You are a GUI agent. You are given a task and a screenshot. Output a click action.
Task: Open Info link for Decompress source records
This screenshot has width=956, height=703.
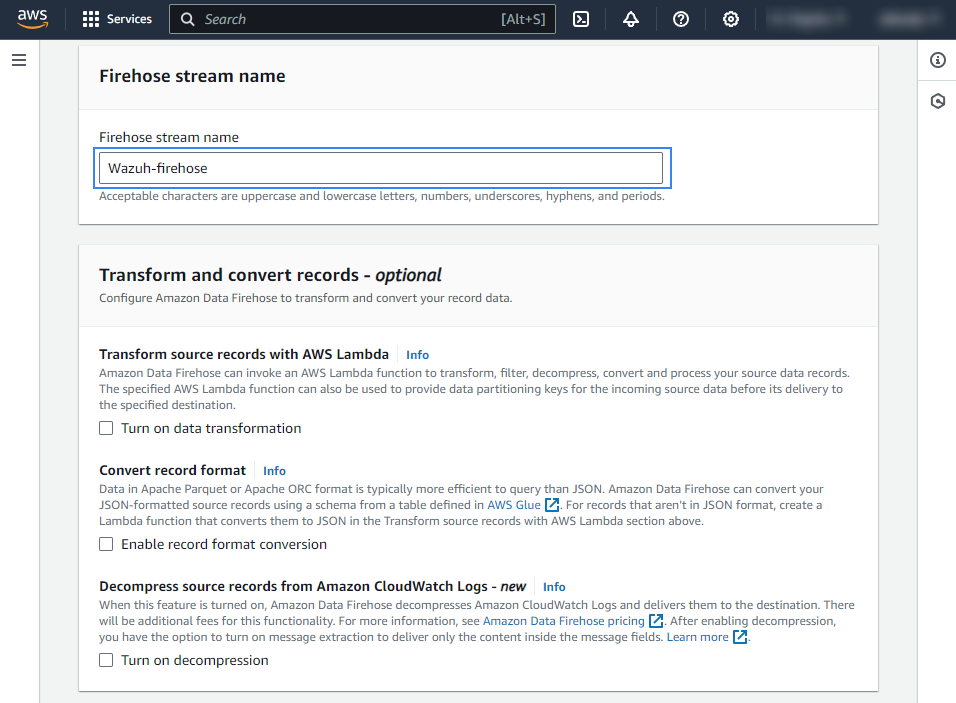[x=554, y=587]
